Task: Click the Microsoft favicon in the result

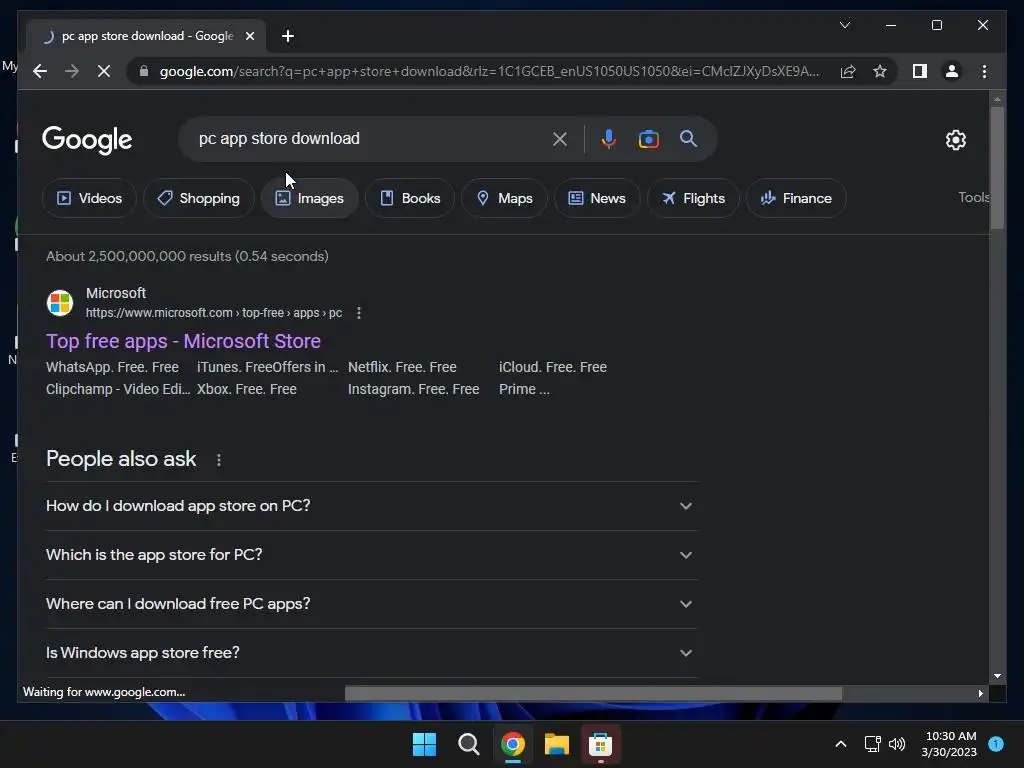Action: 59,303
